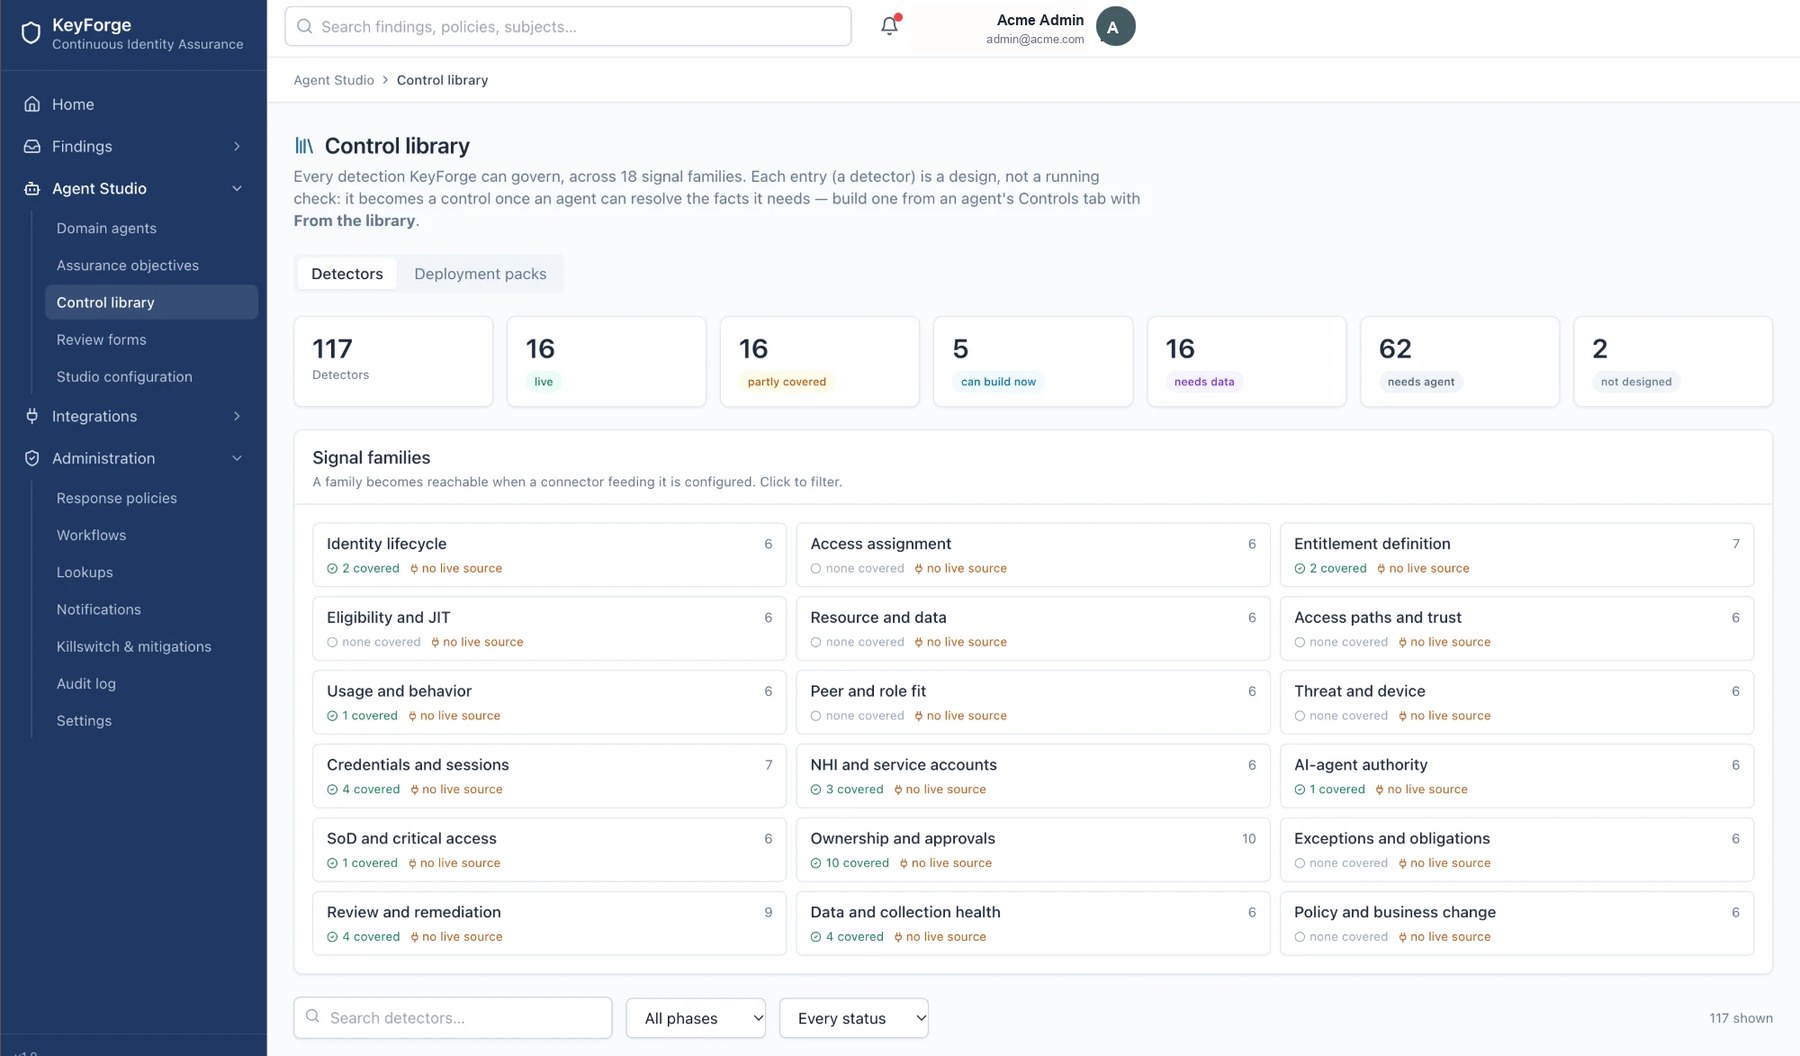Open the All phases dropdown
This screenshot has height=1056, width=1800.
(x=696, y=1018)
